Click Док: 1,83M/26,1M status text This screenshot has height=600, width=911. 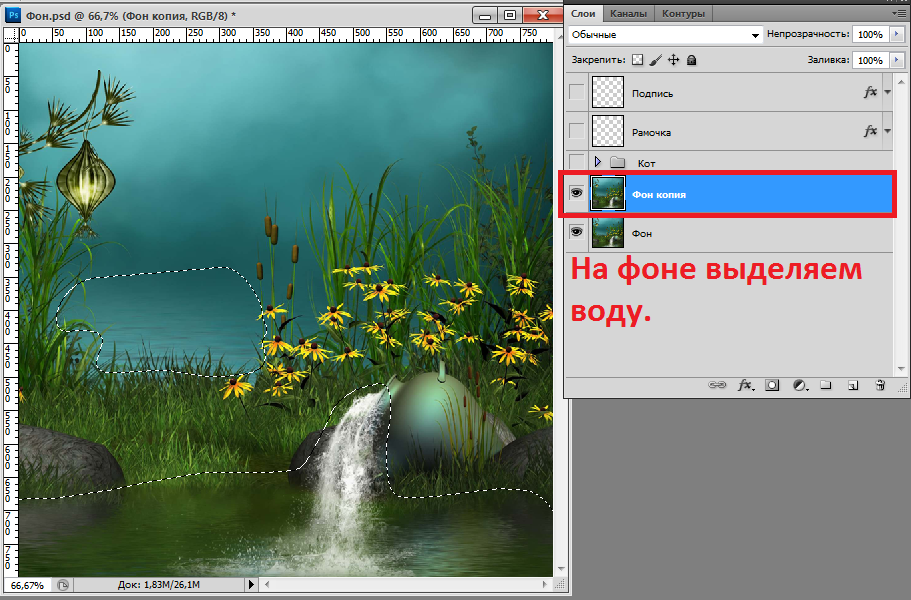click(x=159, y=585)
